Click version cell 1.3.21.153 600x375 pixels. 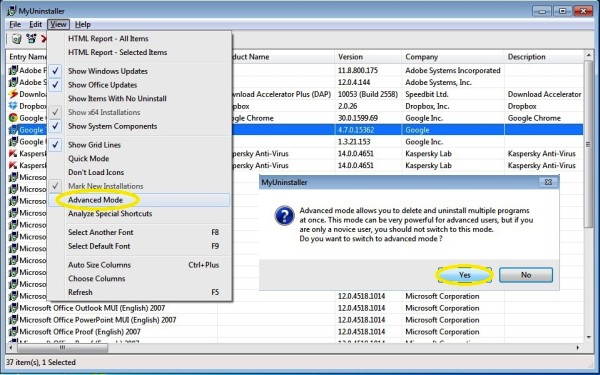[x=354, y=142]
